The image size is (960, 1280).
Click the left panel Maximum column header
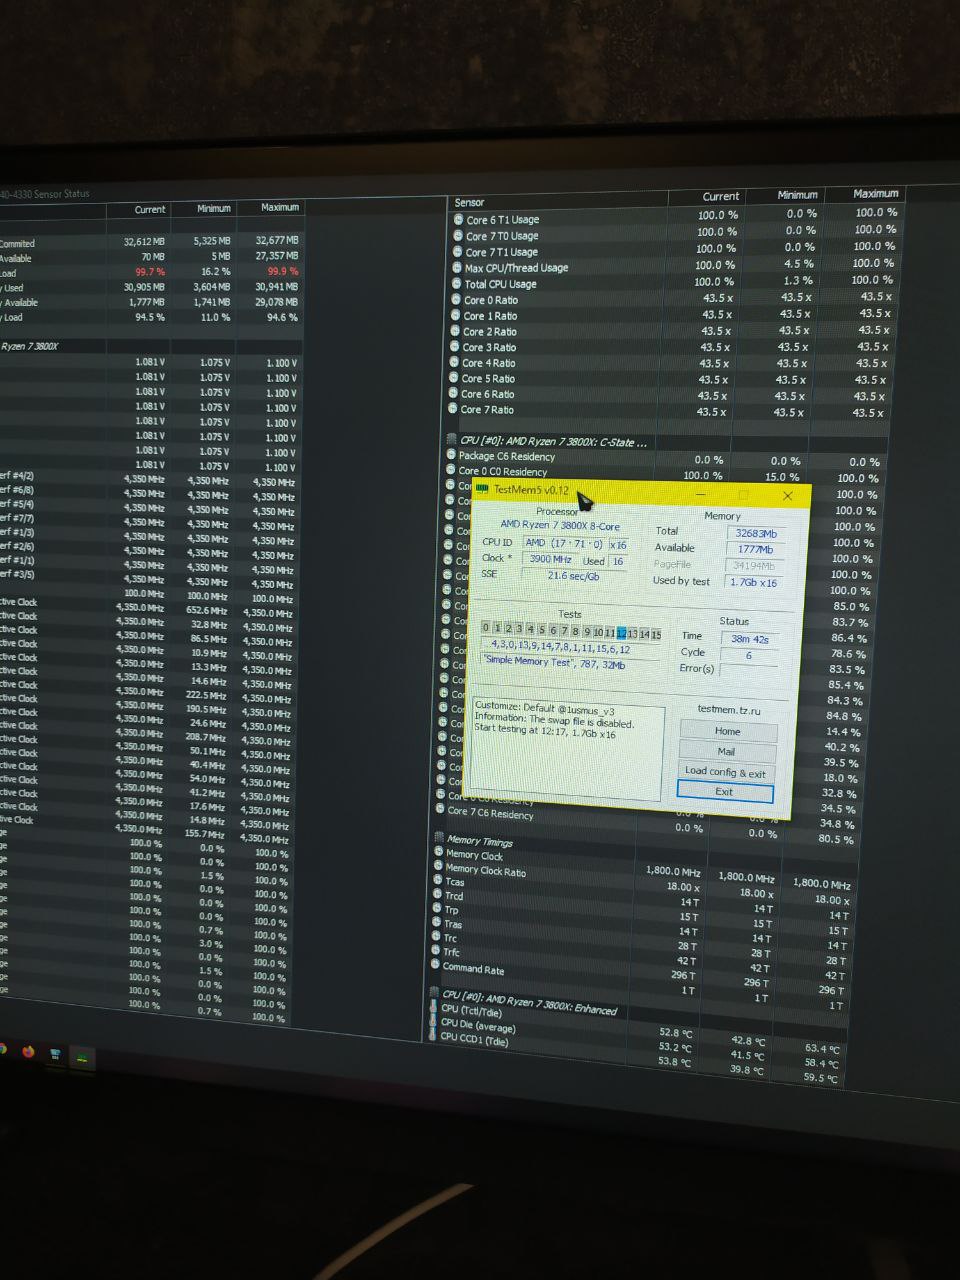tap(280, 207)
